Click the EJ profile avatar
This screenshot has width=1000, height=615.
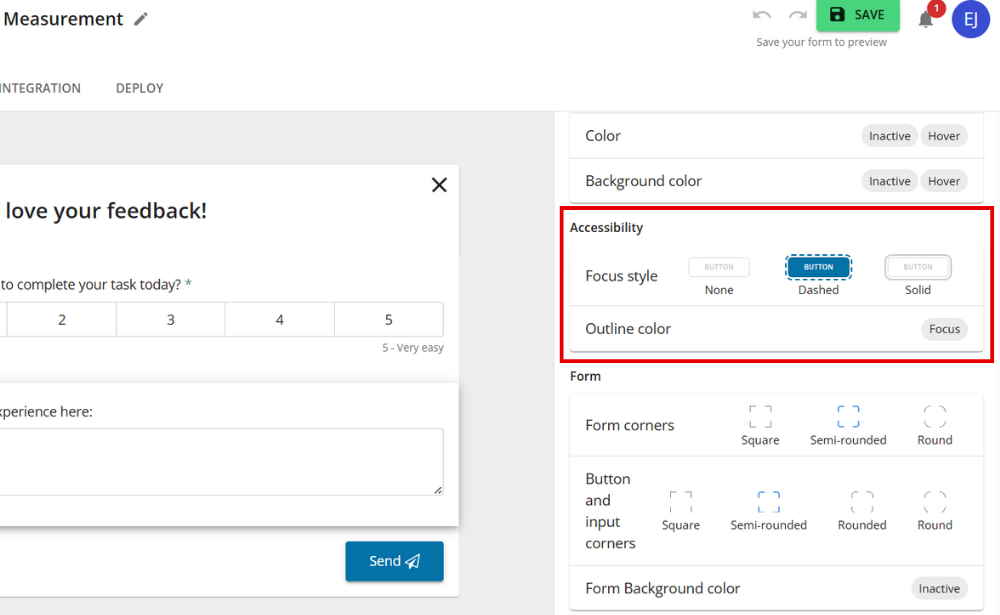971,19
